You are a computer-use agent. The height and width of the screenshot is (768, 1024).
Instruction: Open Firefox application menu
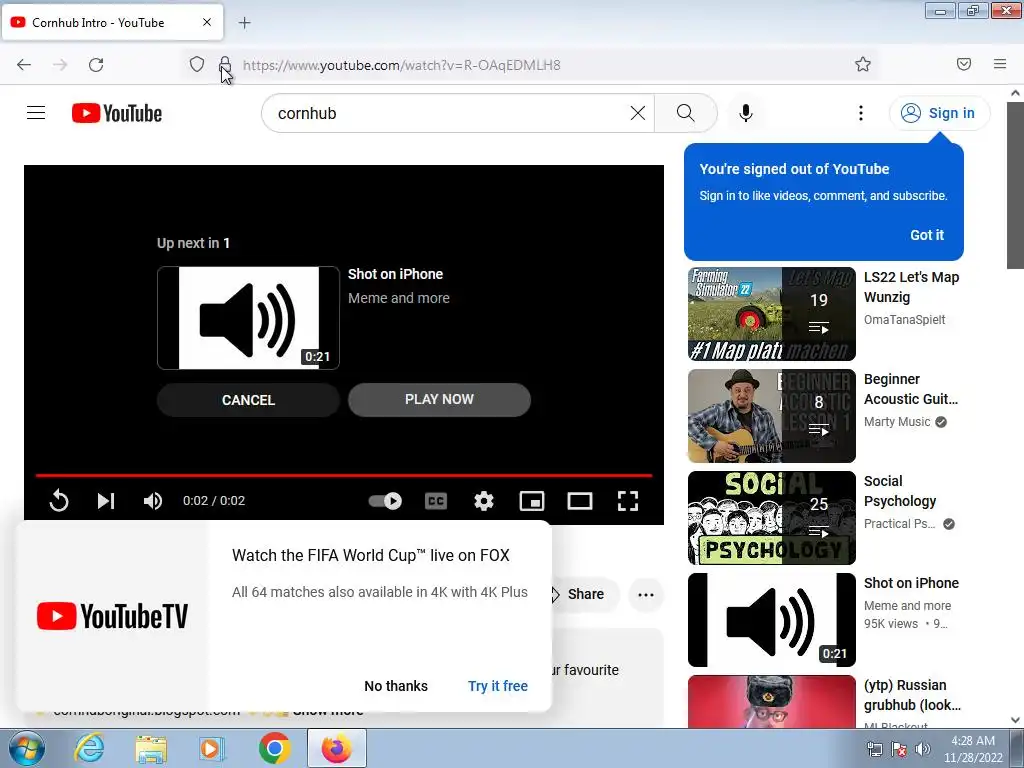1000,64
